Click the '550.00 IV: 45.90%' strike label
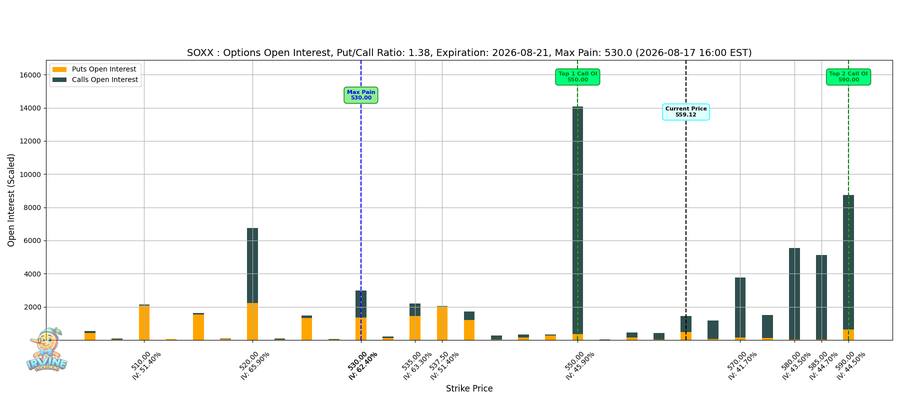The height and width of the screenshot is (400, 900). 578,365
